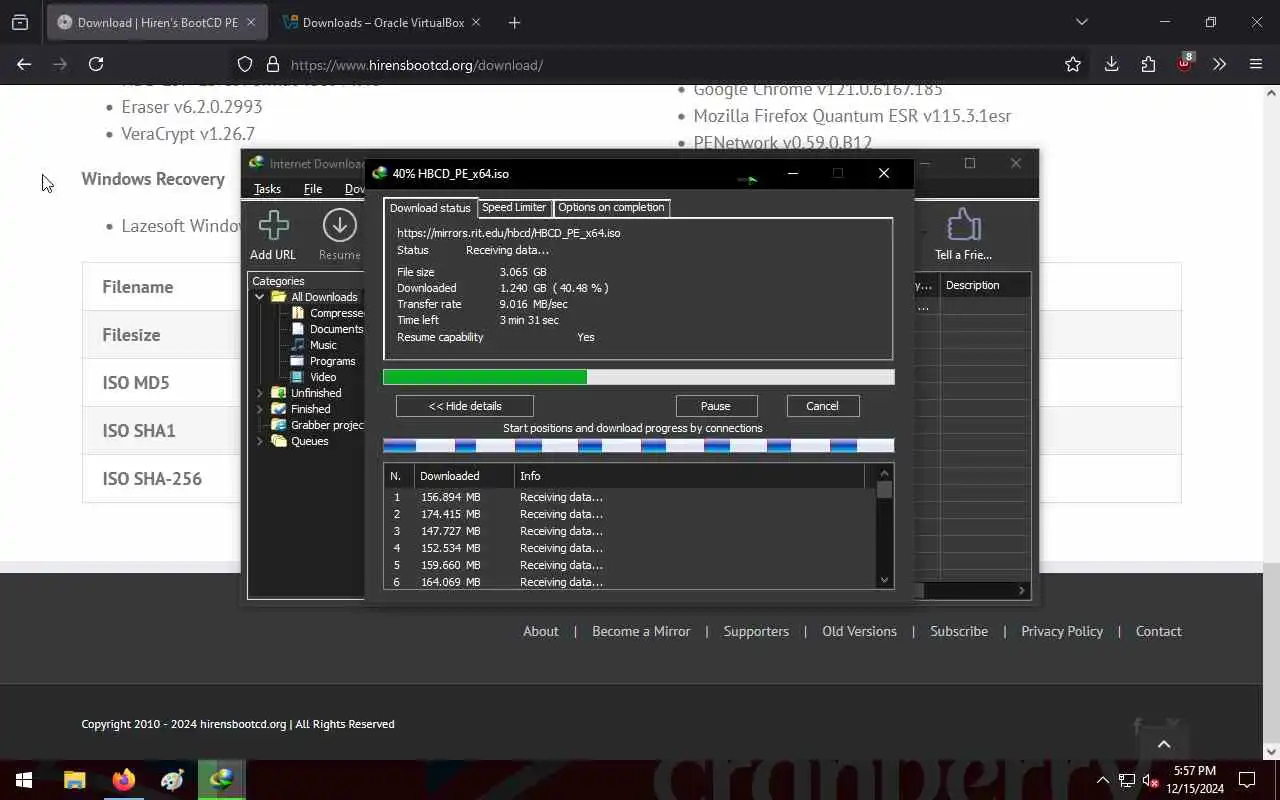The width and height of the screenshot is (1280, 800).
Task: Click the Paint icon in the taskbar
Action: (172, 780)
